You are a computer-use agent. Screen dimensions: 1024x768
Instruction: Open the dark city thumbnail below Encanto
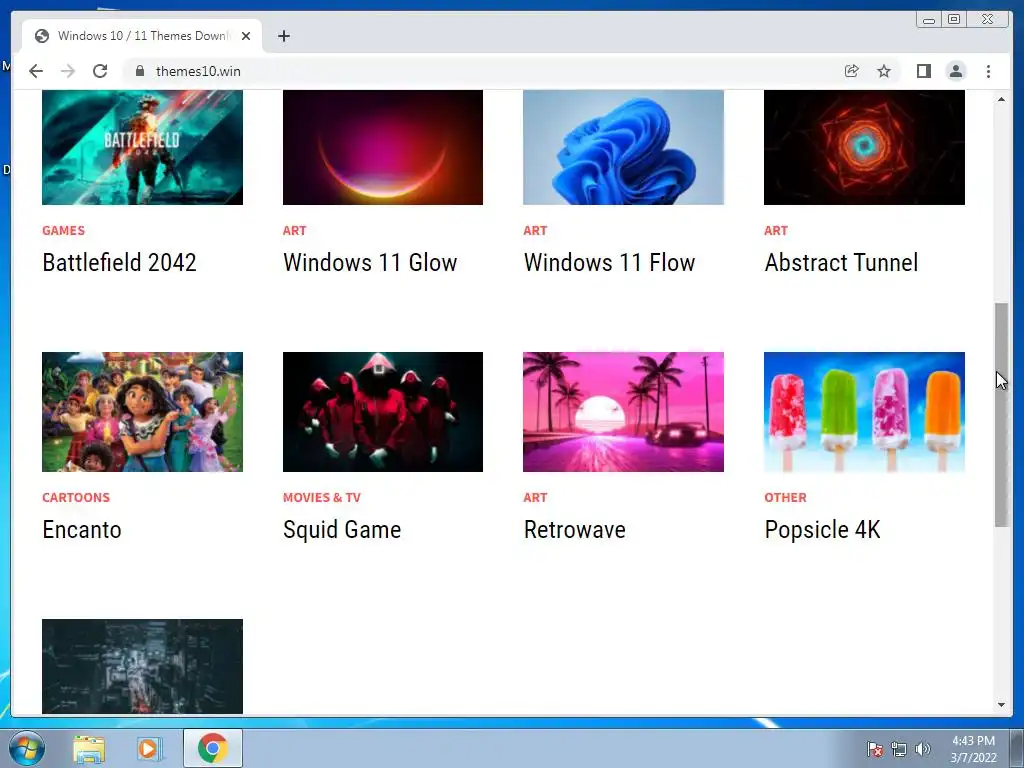pos(142,666)
